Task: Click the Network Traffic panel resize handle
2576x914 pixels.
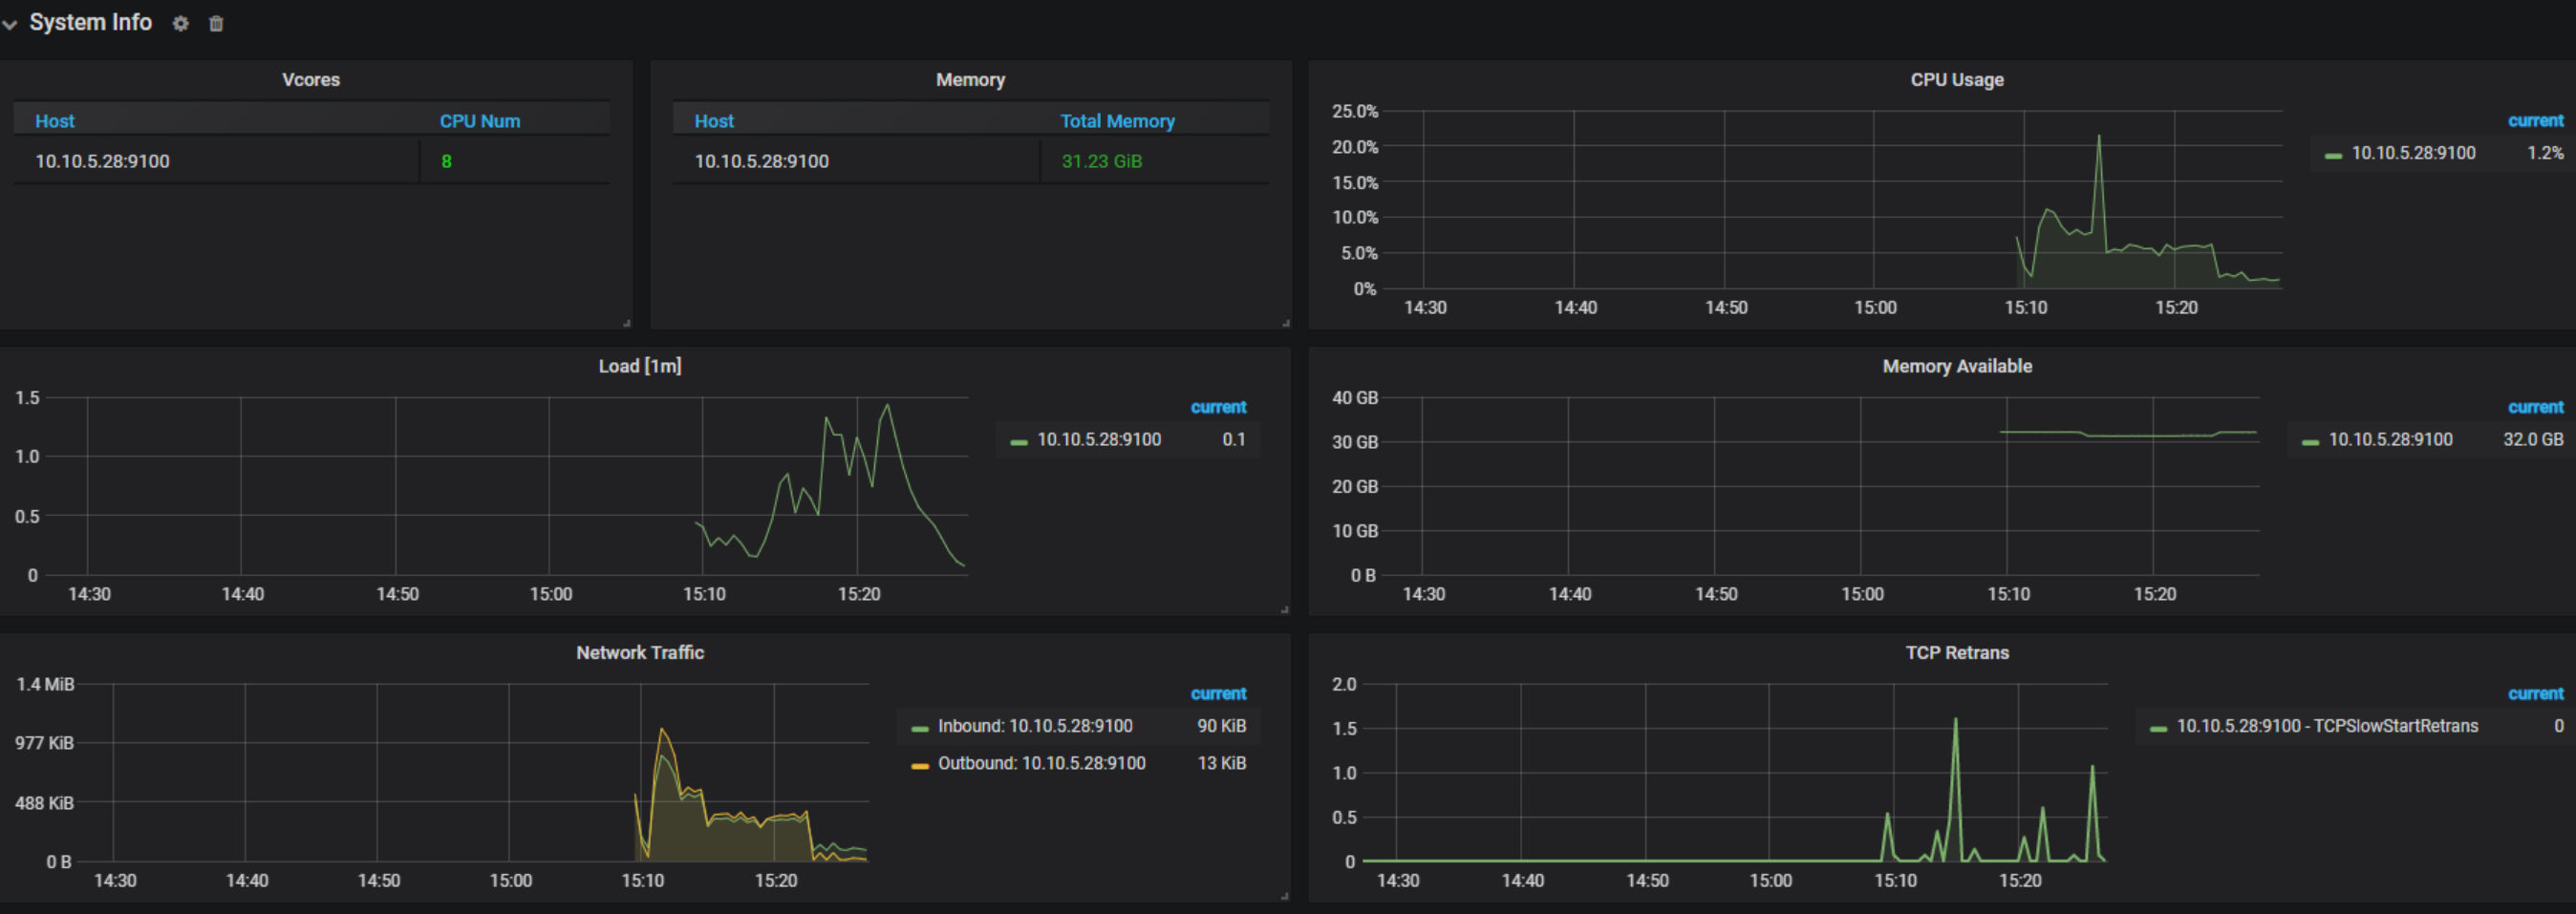Action: click(x=1284, y=896)
